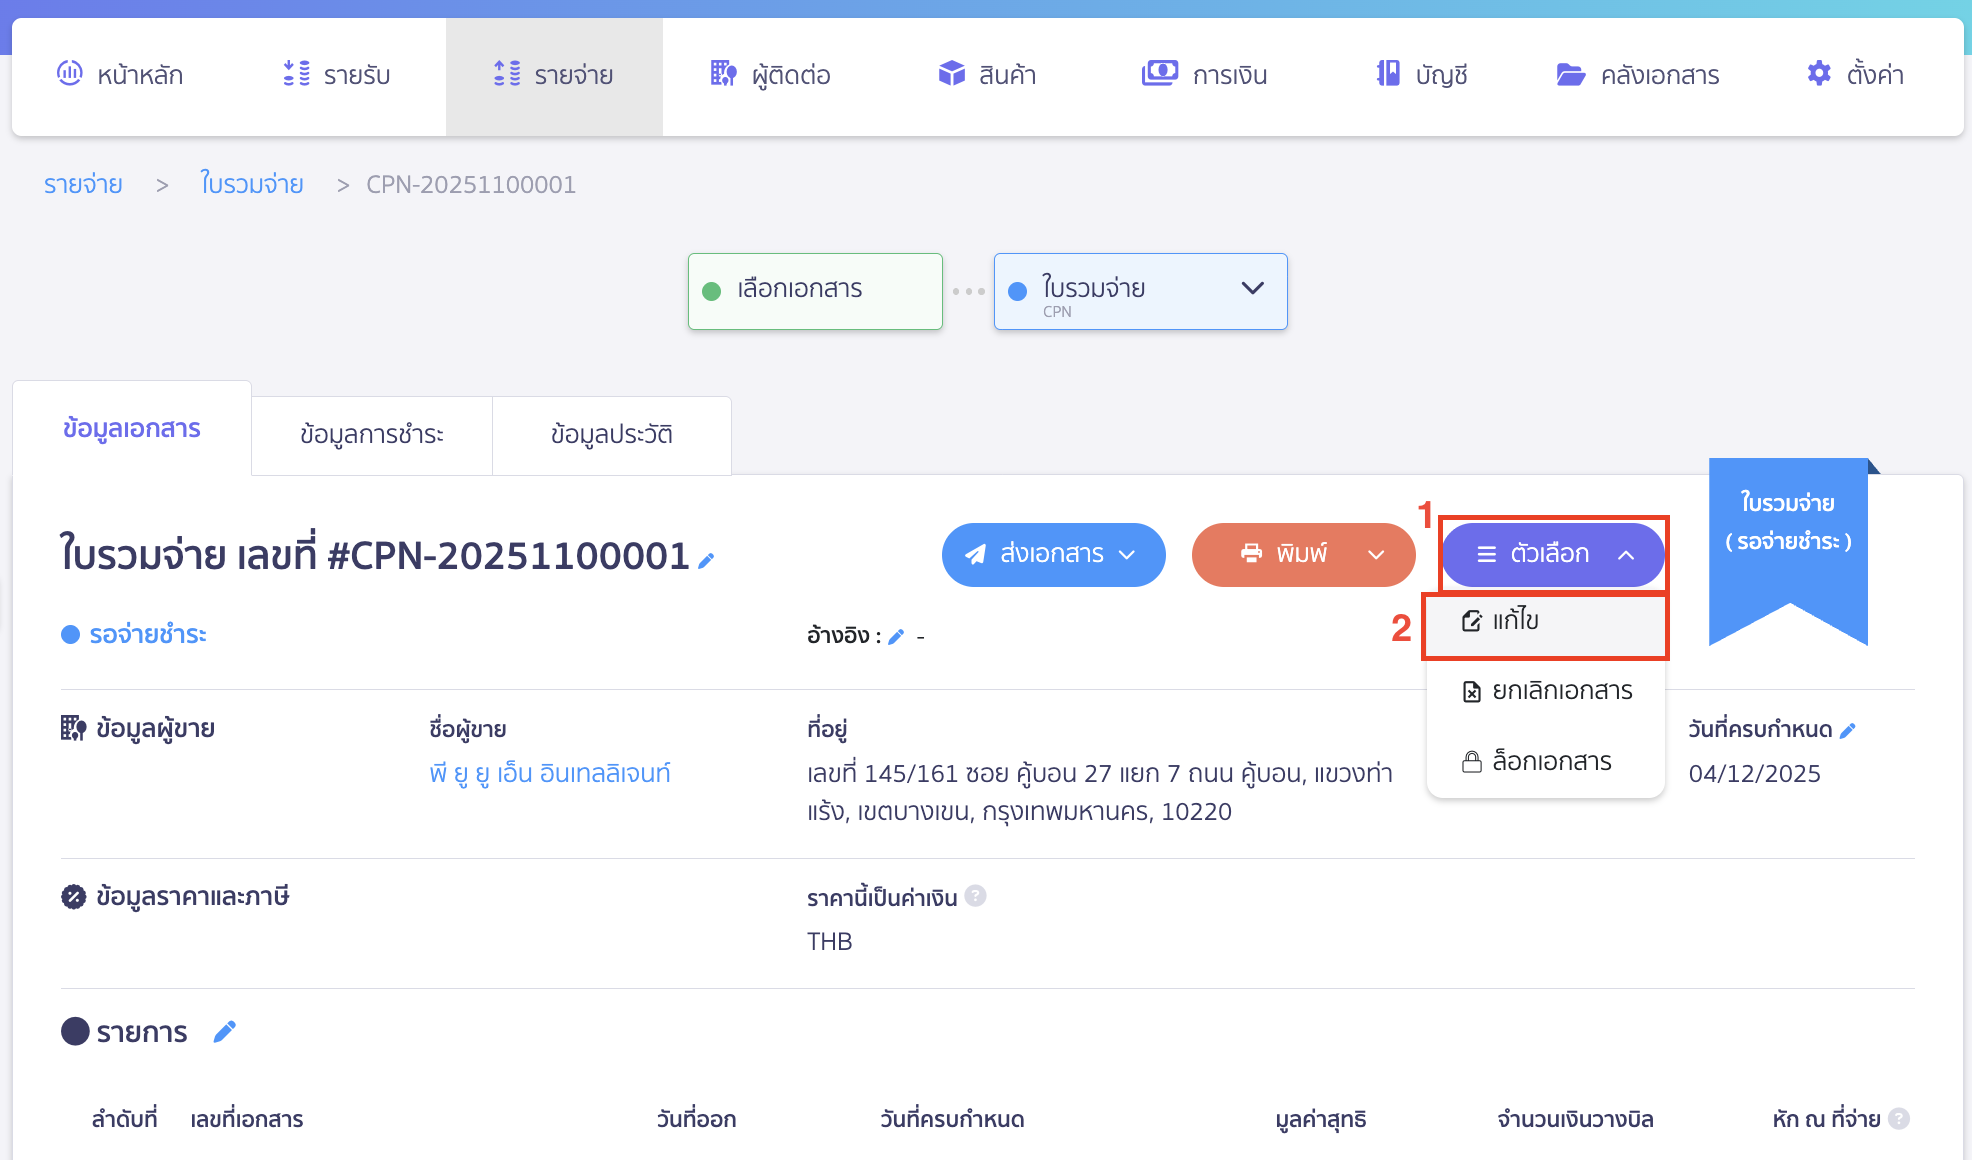
Task: Open สินค้า box icon menu
Action: click(951, 74)
